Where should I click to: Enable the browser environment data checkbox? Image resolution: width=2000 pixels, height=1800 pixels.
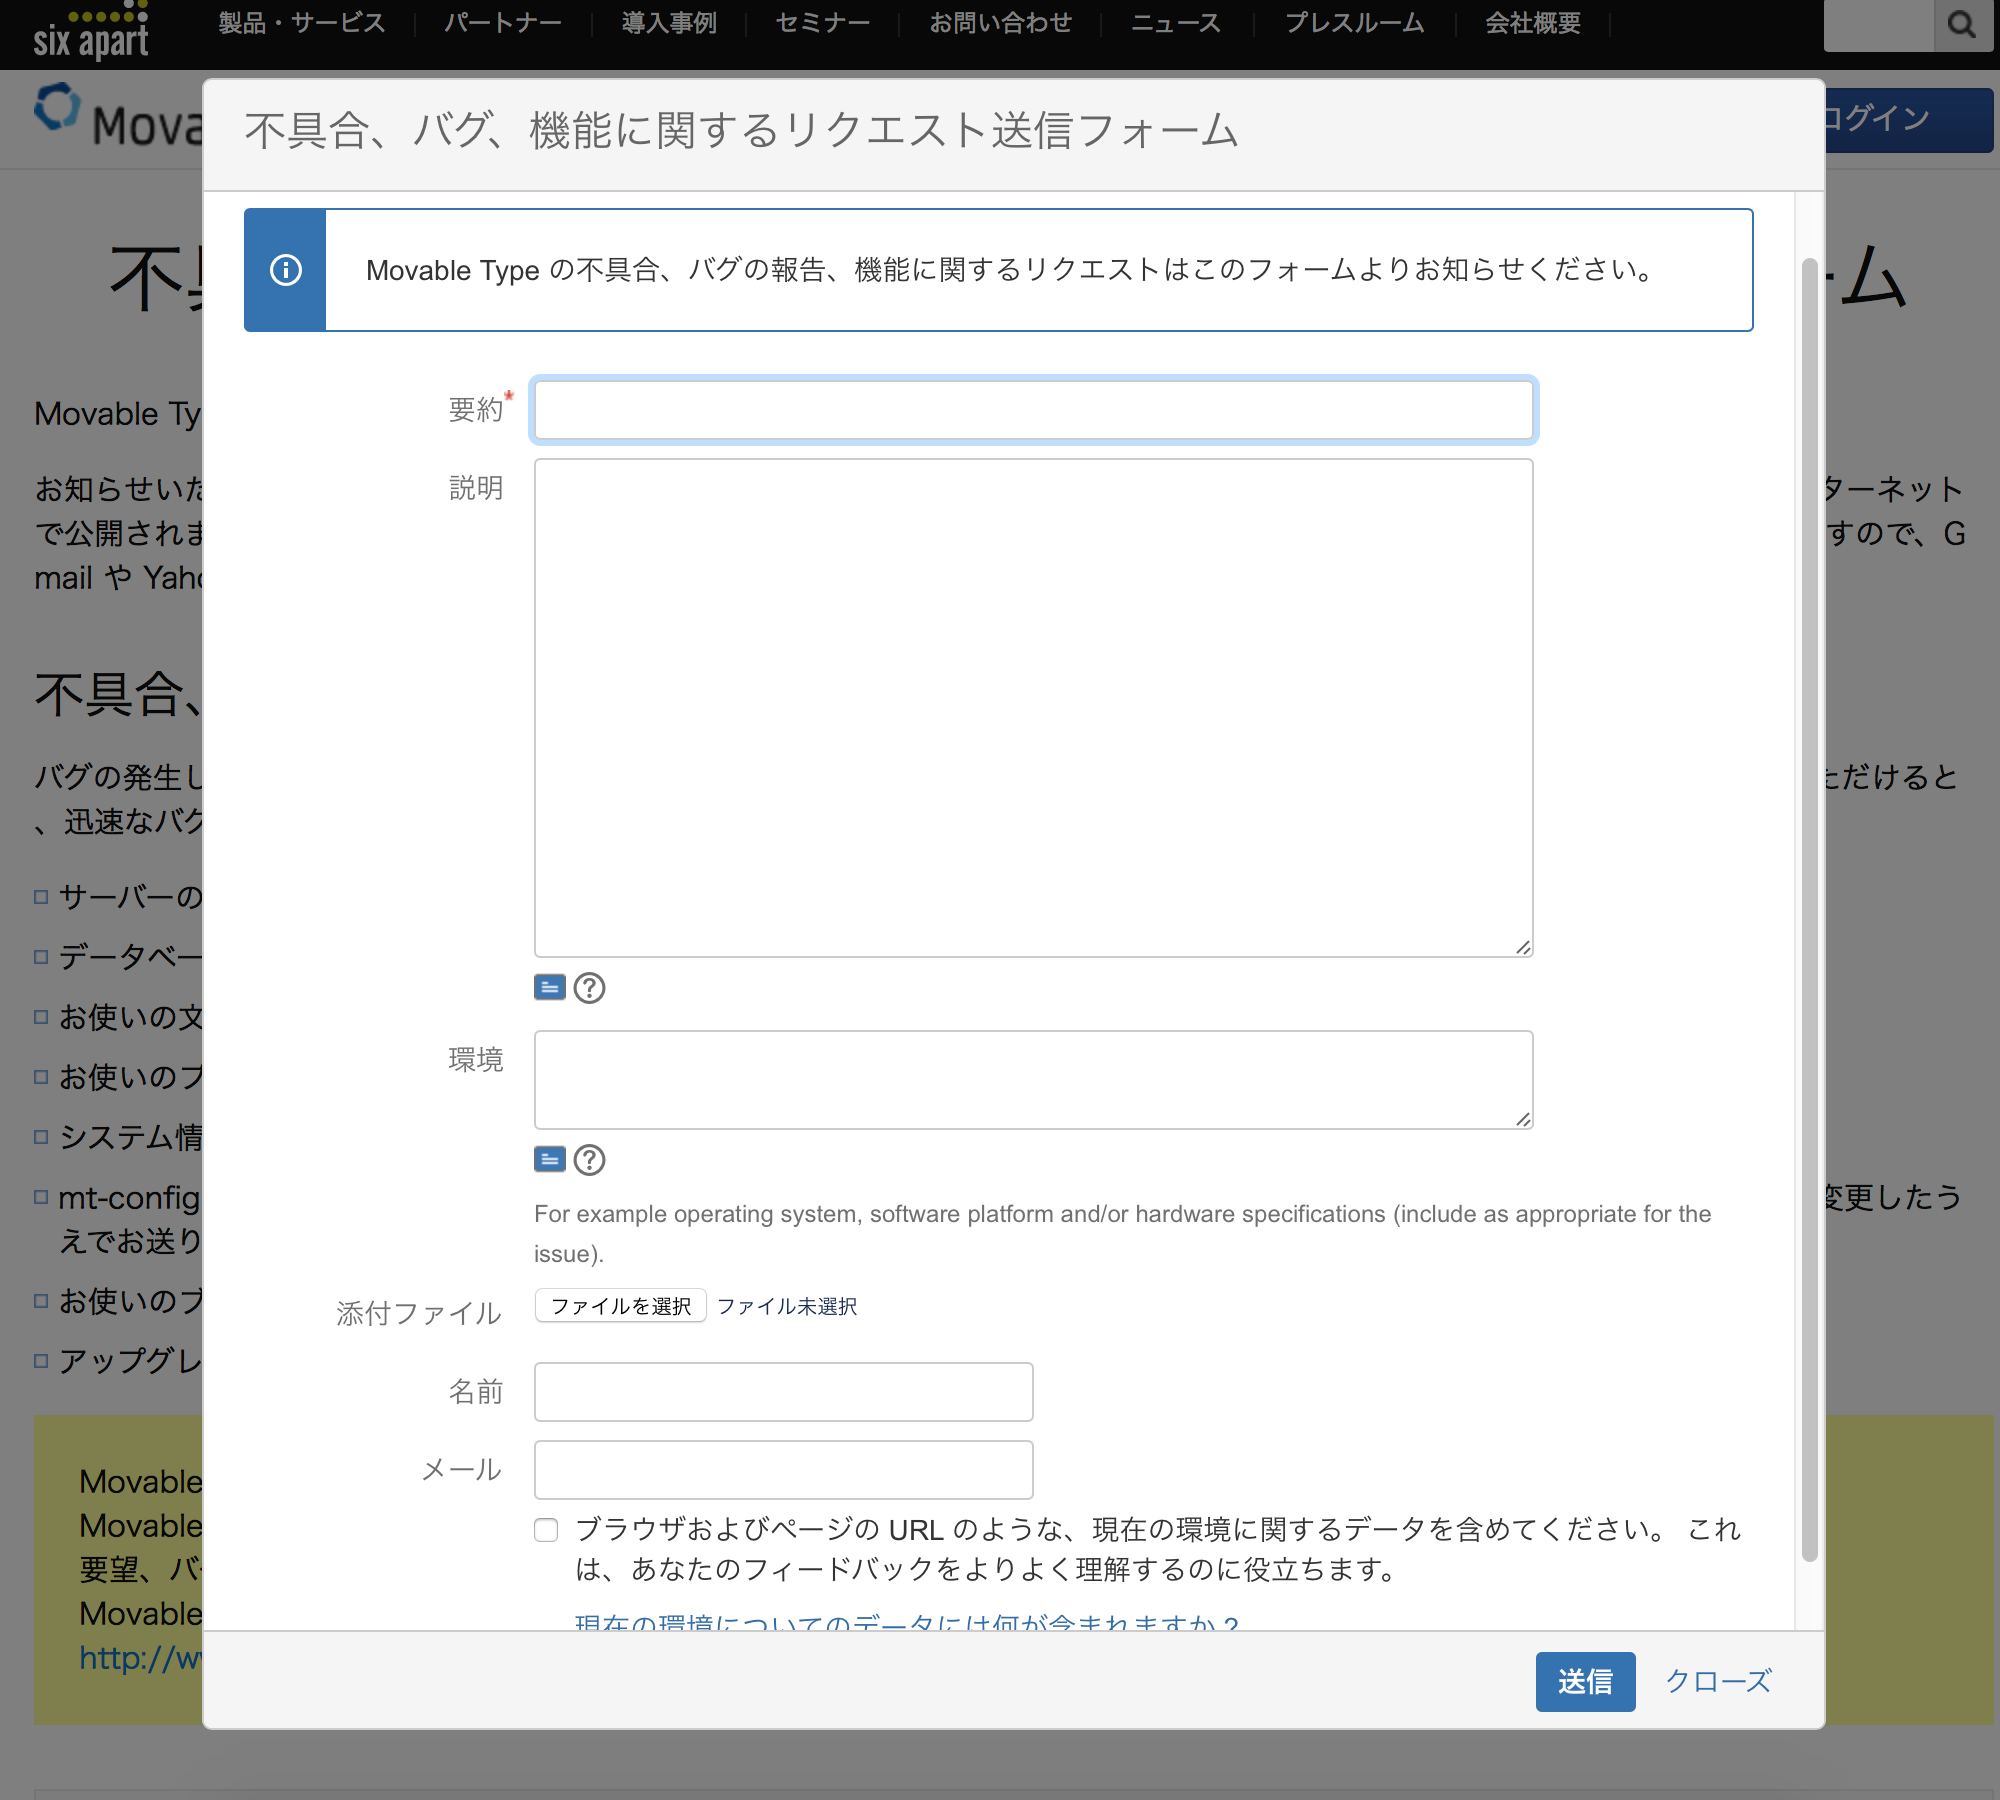point(546,1530)
